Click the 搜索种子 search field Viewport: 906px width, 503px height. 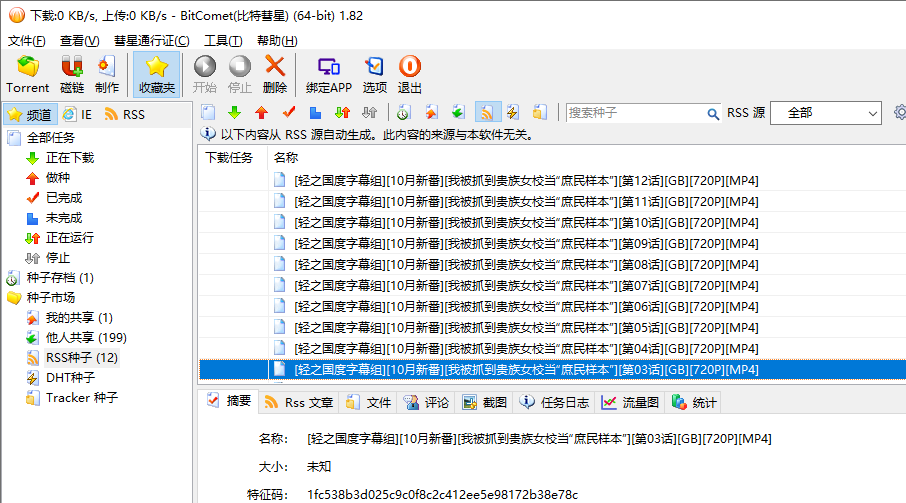point(640,113)
